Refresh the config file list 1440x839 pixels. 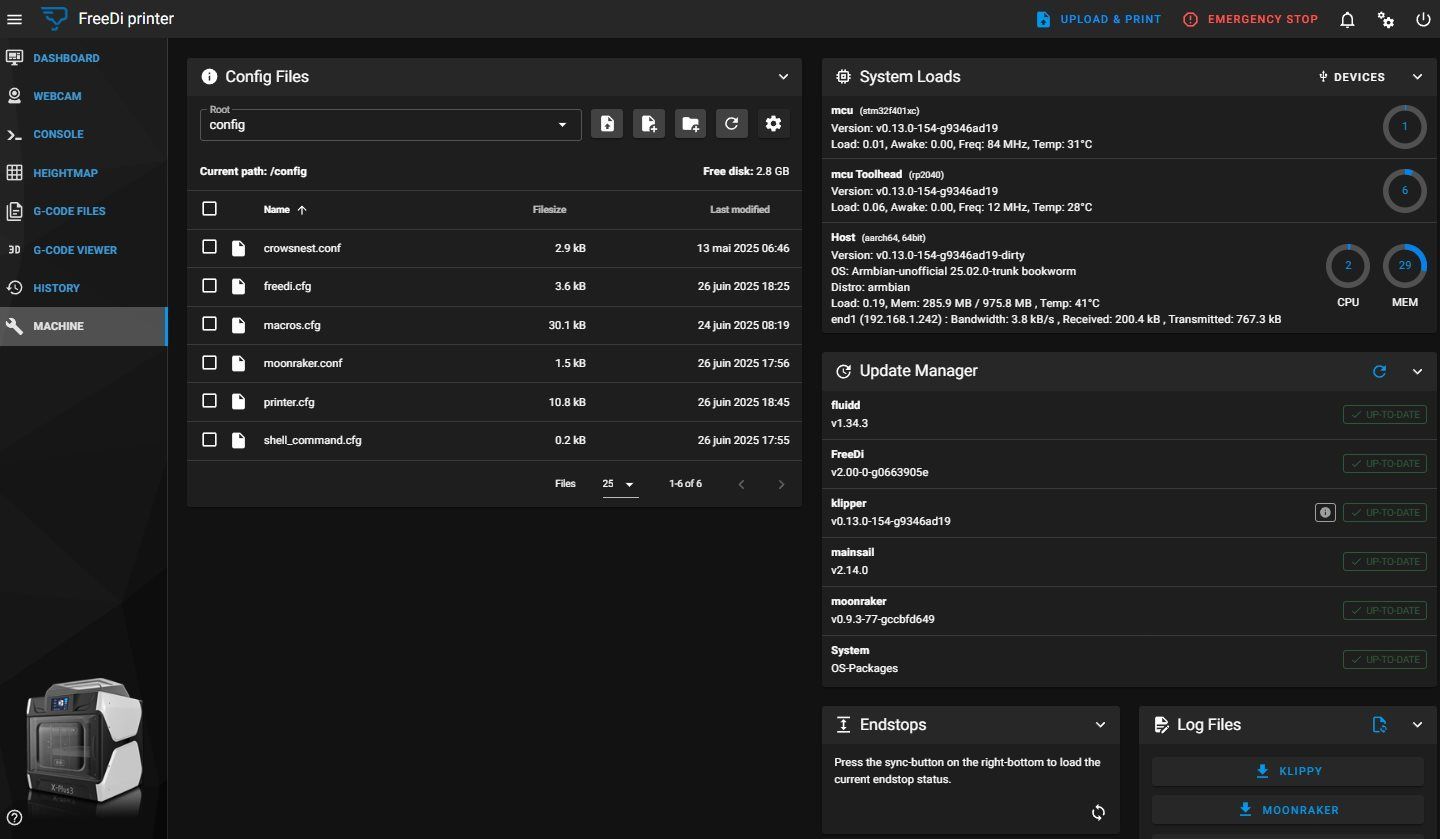click(x=732, y=124)
